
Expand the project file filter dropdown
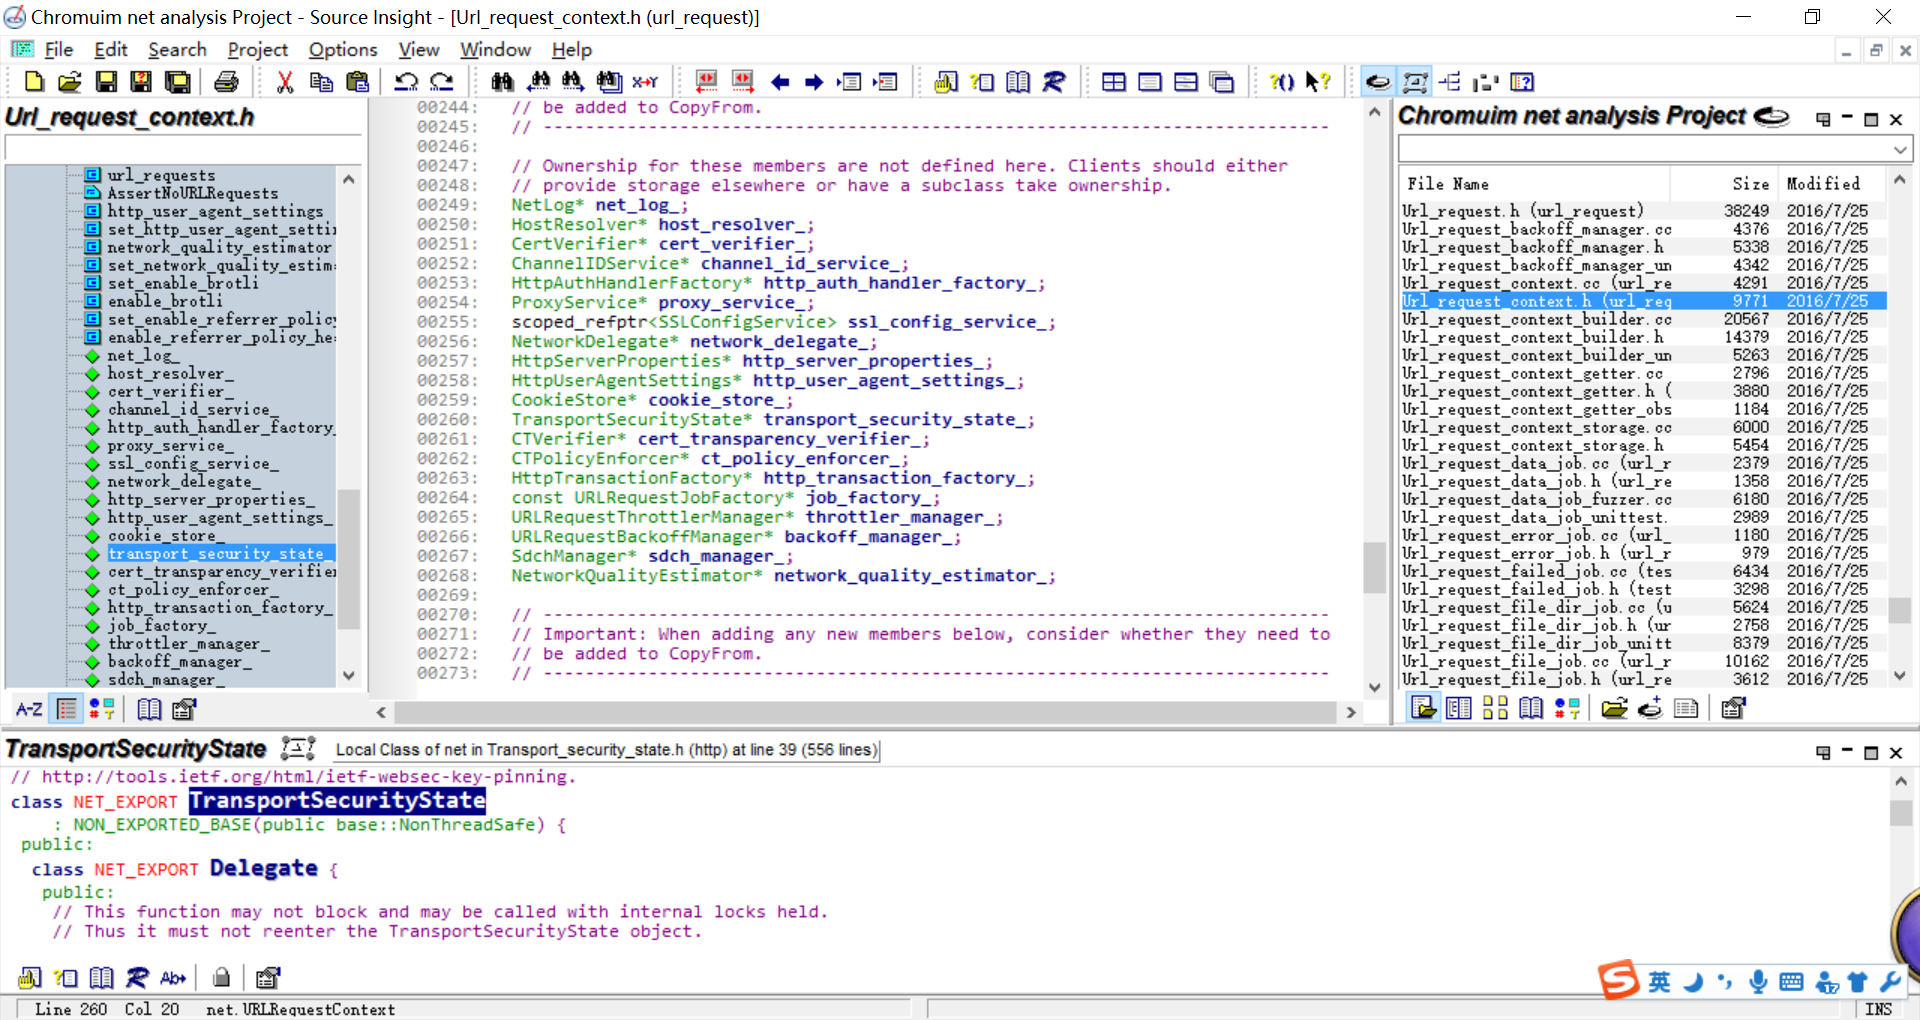(1900, 150)
